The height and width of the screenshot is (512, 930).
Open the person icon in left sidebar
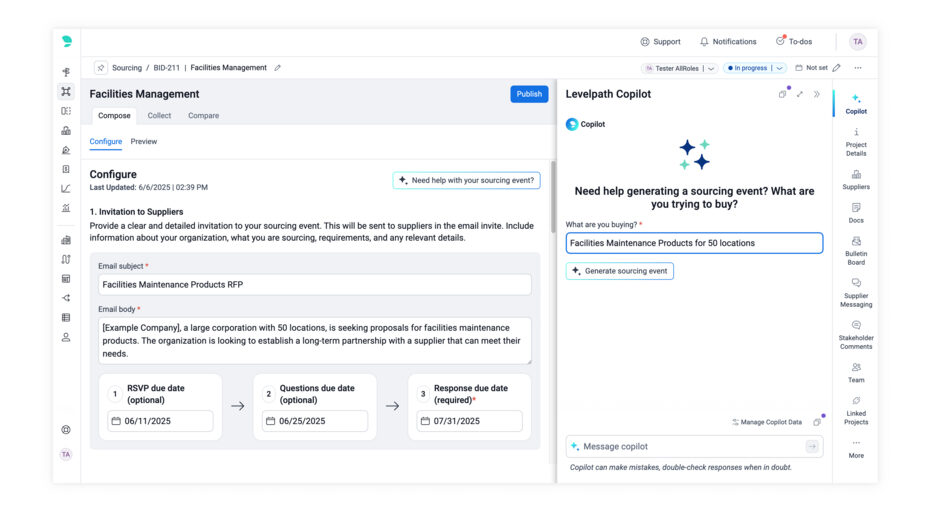coord(66,338)
